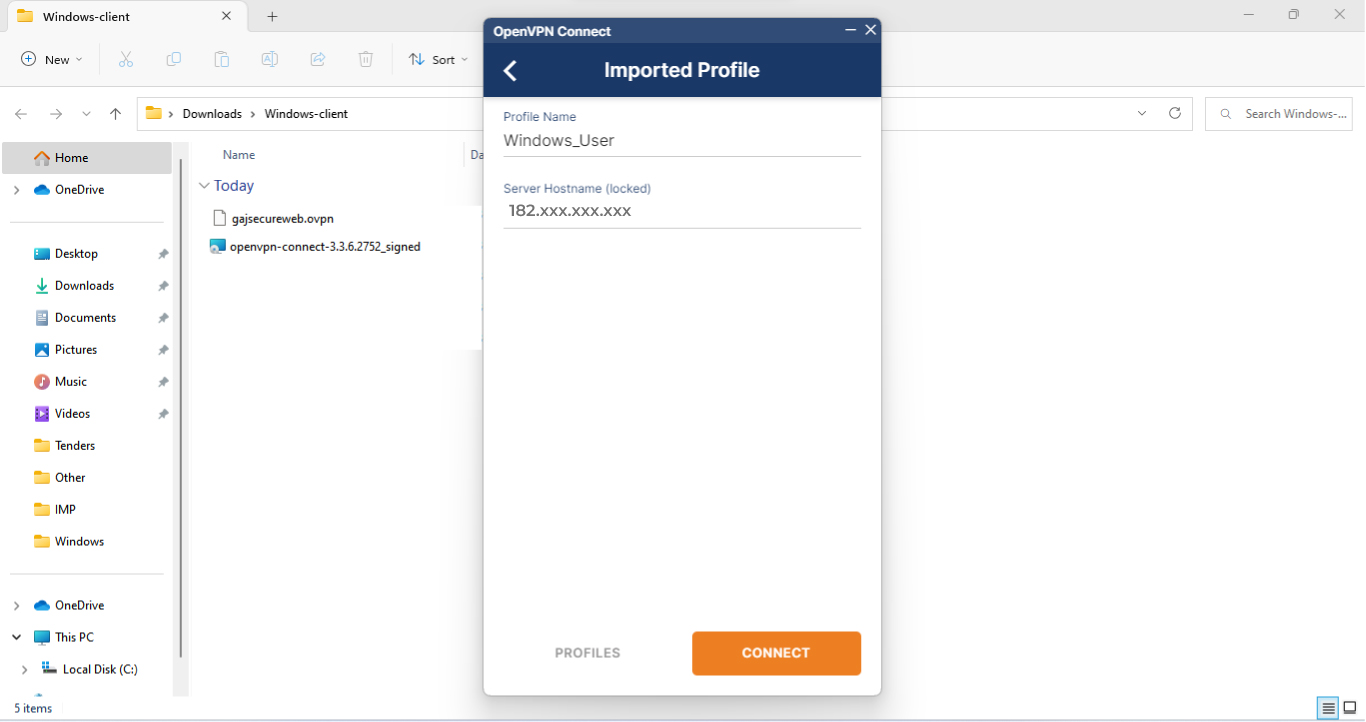Click Downloads in the address breadcrumb
The height and width of the screenshot is (722, 1366).
[212, 114]
